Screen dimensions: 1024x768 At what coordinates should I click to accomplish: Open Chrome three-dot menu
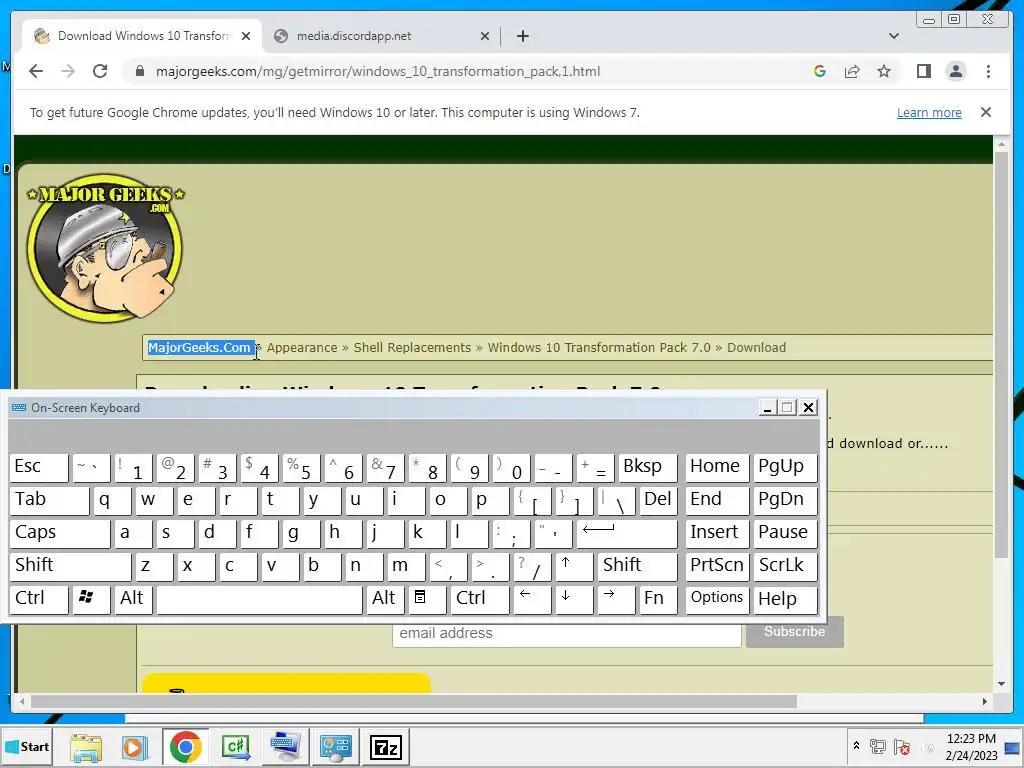click(988, 71)
